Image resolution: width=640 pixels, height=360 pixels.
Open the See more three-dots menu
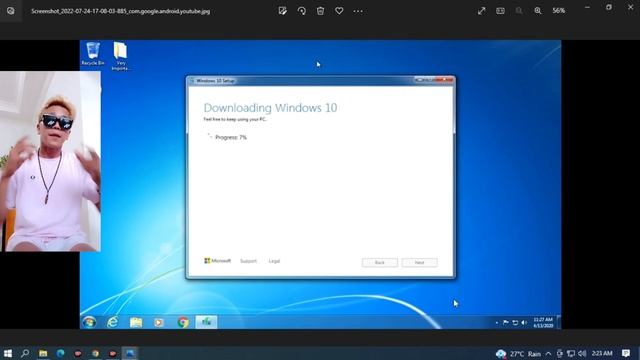[358, 11]
